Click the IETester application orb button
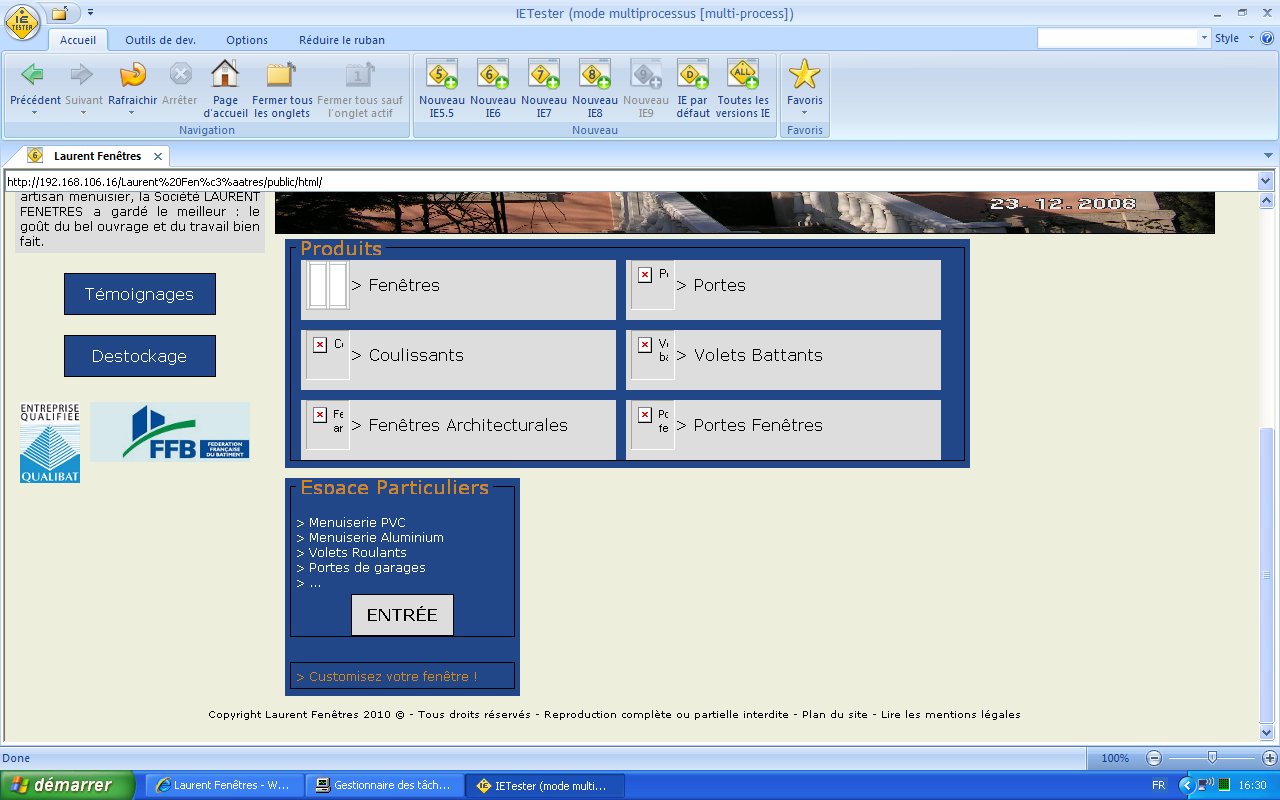 point(23,22)
